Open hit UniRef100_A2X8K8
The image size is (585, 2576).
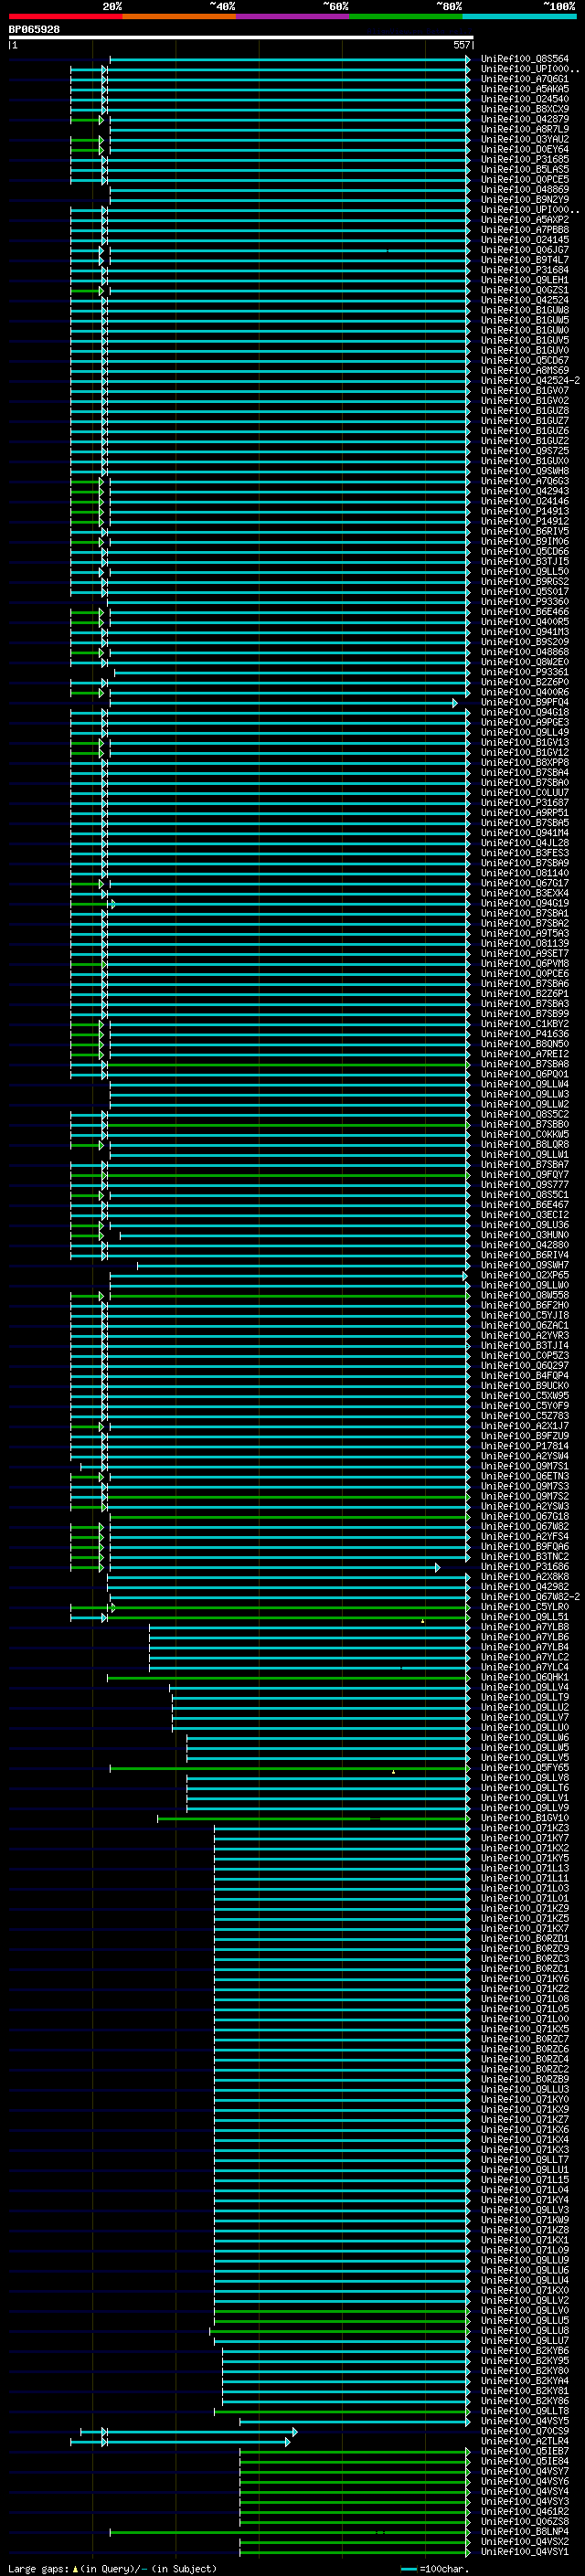525,1577
